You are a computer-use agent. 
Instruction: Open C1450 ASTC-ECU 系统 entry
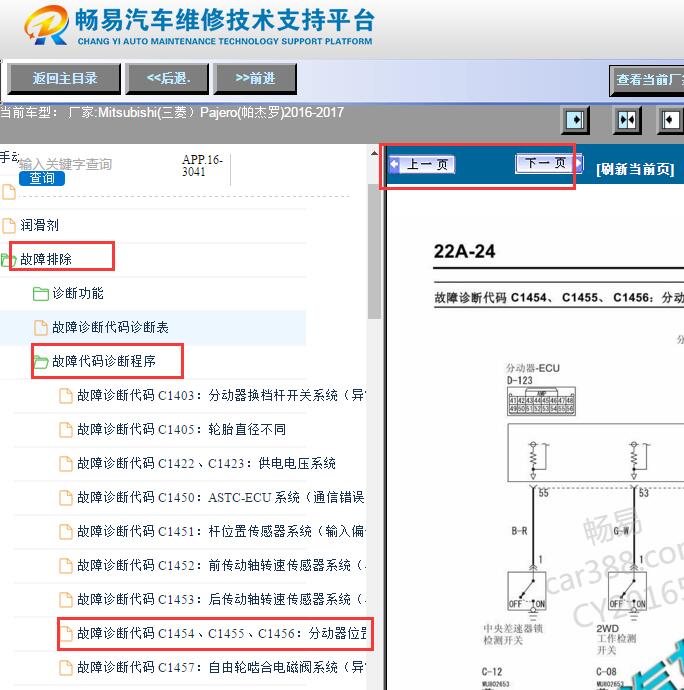[221, 497]
